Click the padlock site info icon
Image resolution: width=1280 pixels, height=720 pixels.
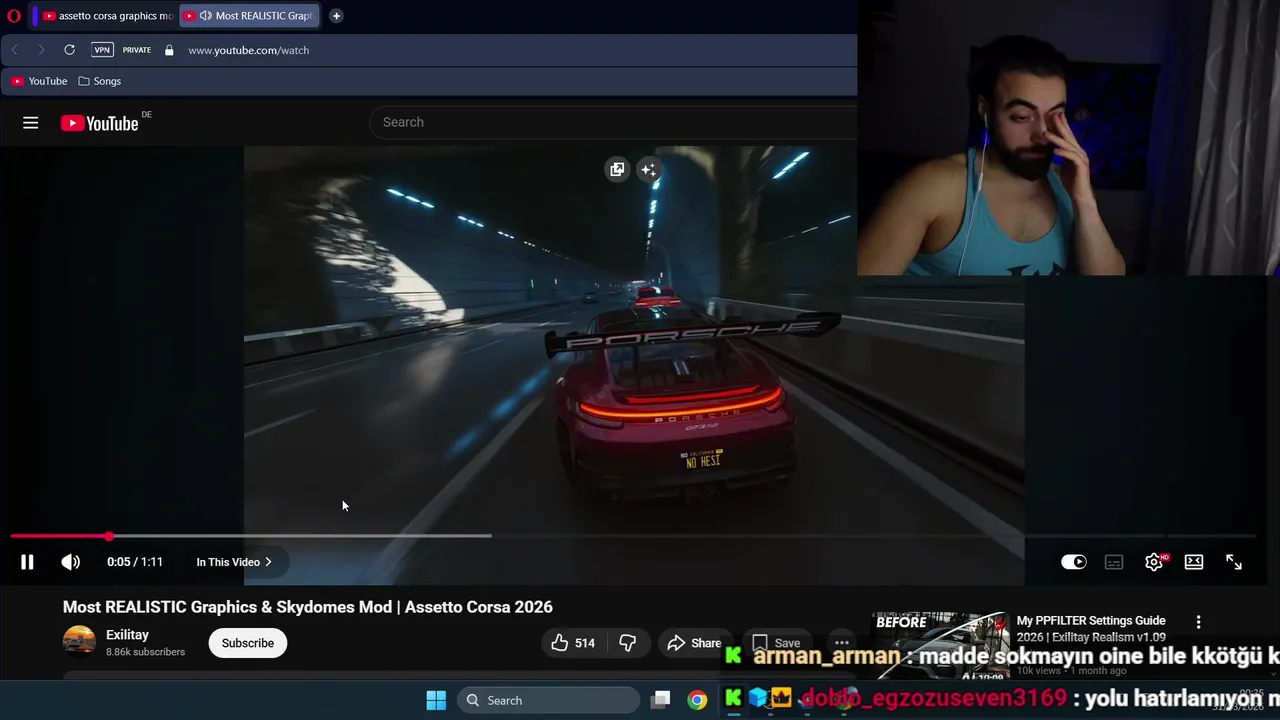pos(169,50)
